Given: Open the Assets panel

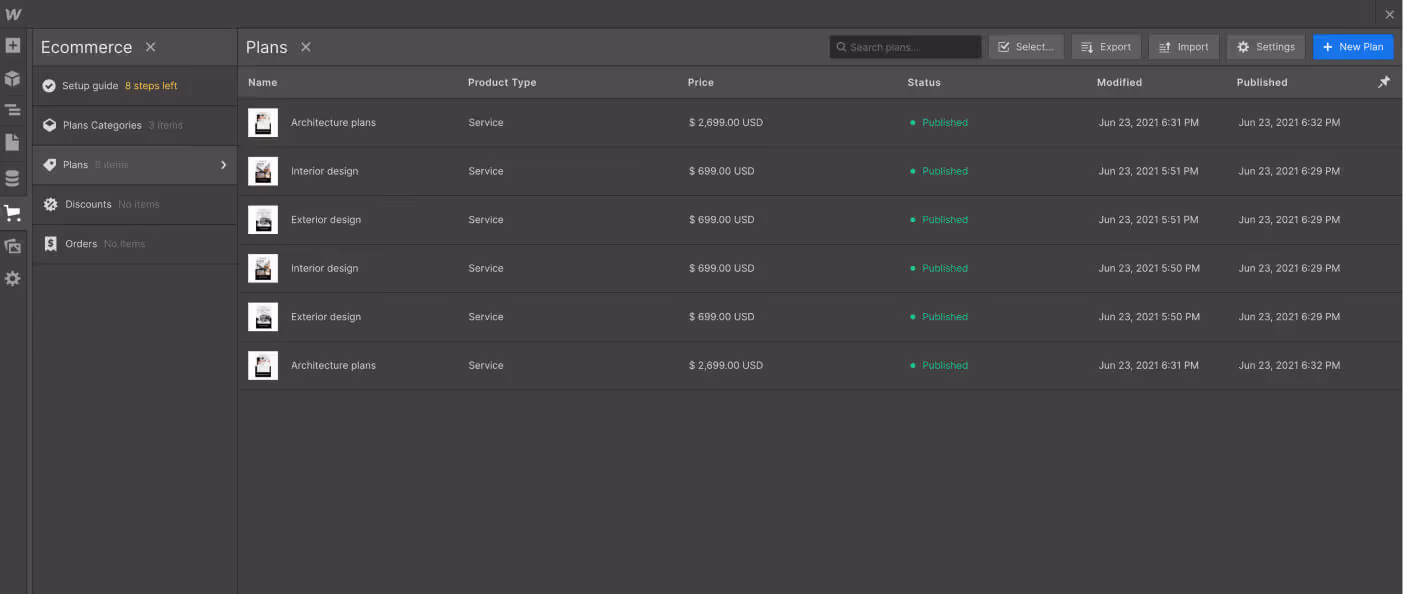Looking at the screenshot, I should tap(13, 246).
